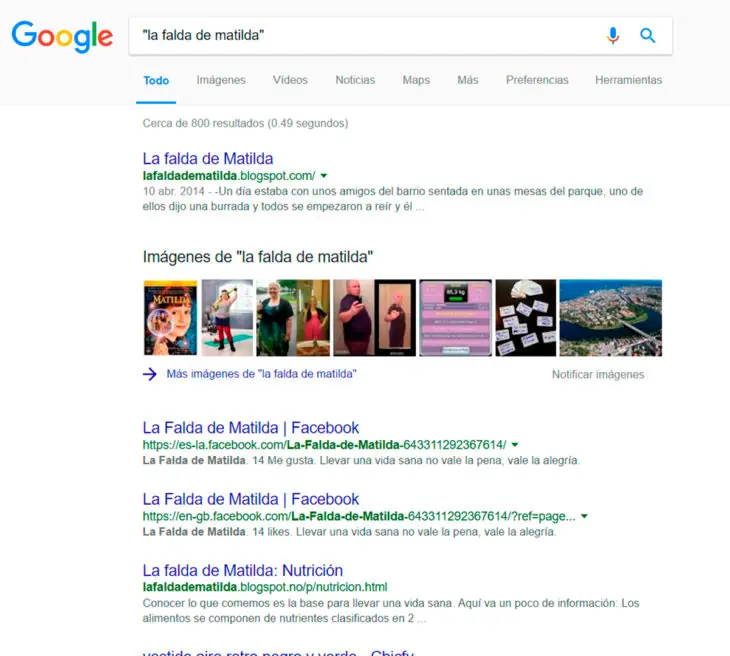This screenshot has width=730, height=656.
Task: Open the es-la Facebook result "La Falda de Matilda | Facebook"
Action: (250, 428)
